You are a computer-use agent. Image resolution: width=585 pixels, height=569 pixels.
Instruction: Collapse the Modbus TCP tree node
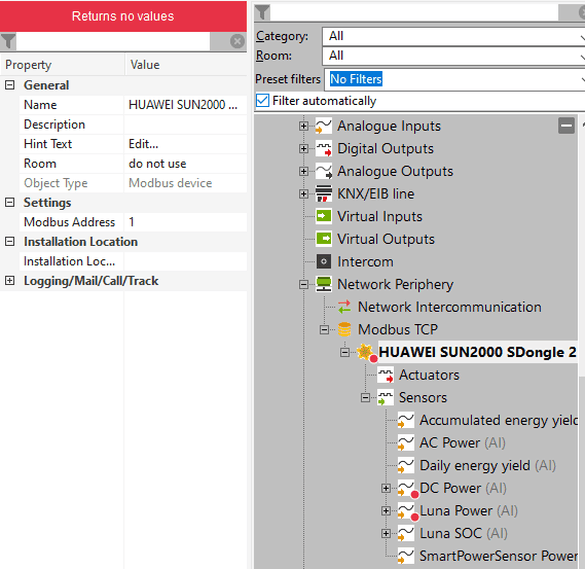(324, 329)
